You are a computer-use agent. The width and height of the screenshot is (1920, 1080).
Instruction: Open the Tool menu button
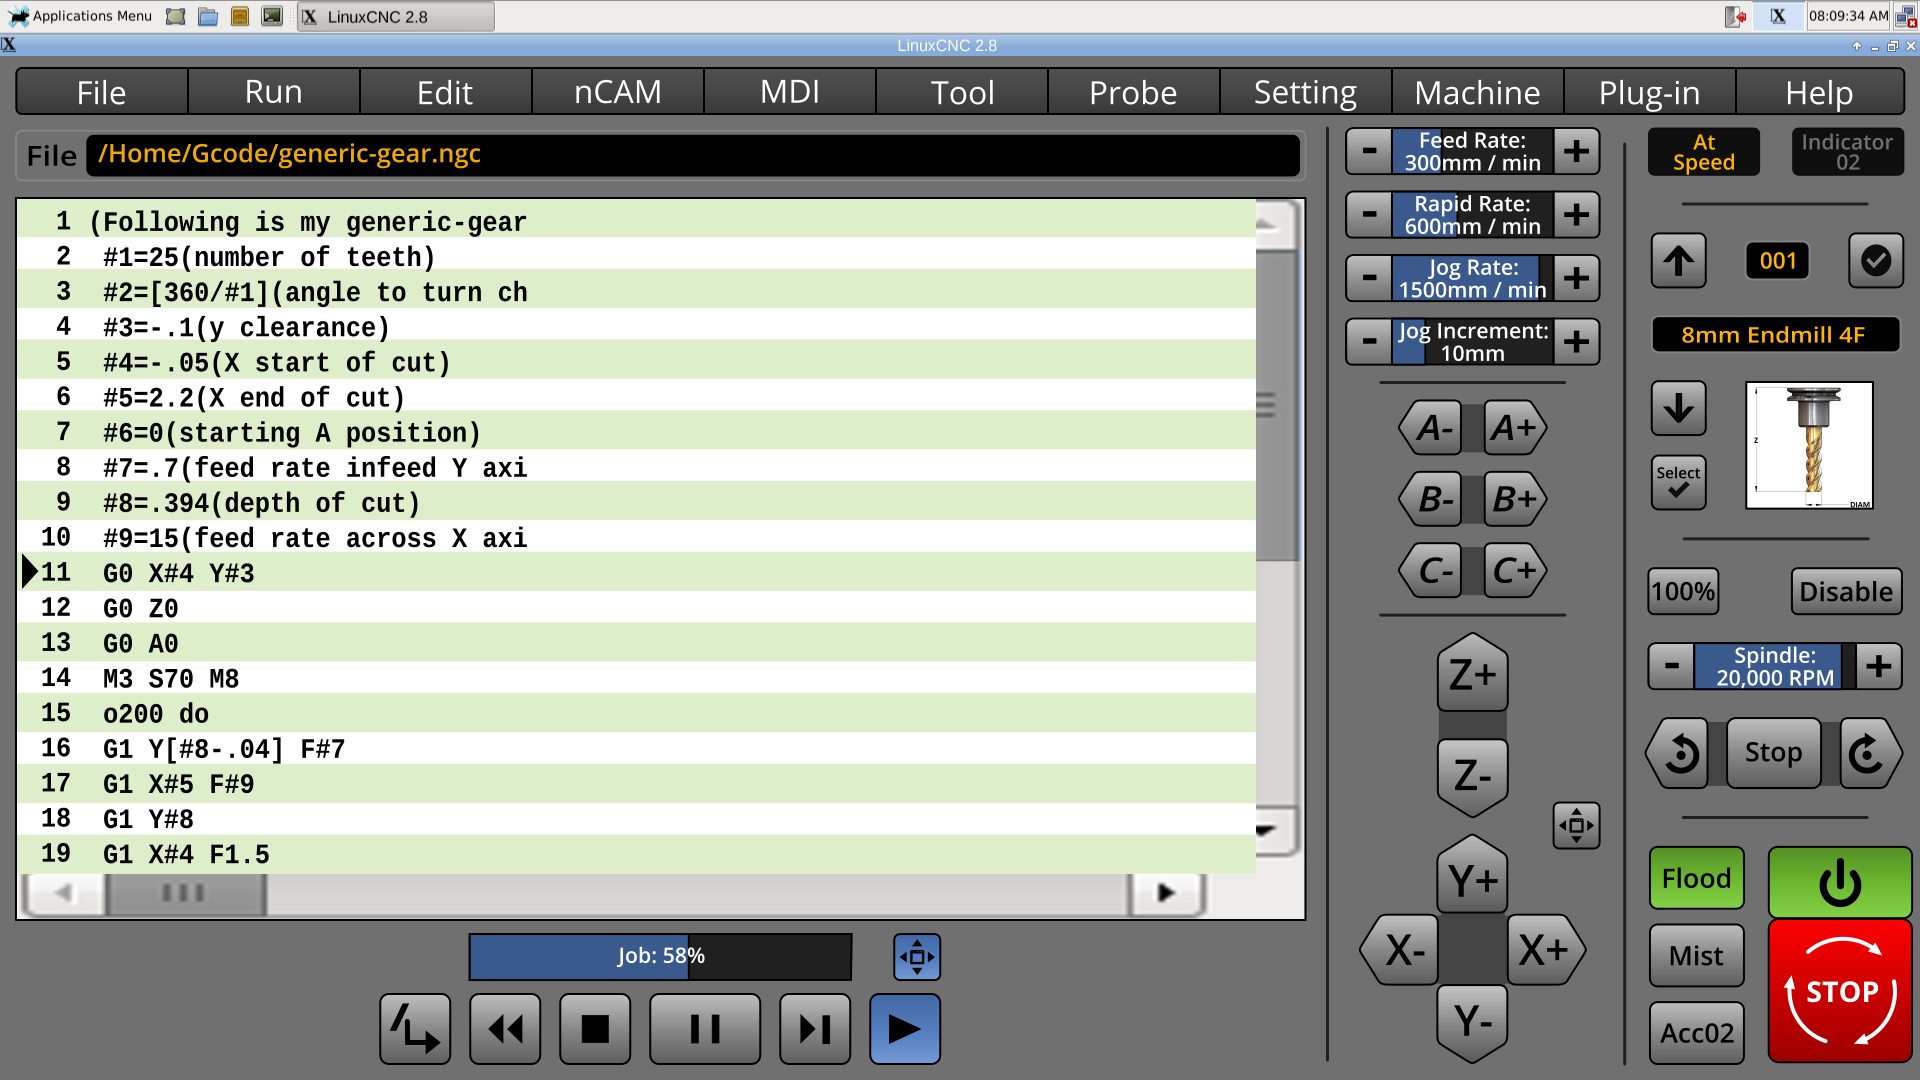click(962, 92)
